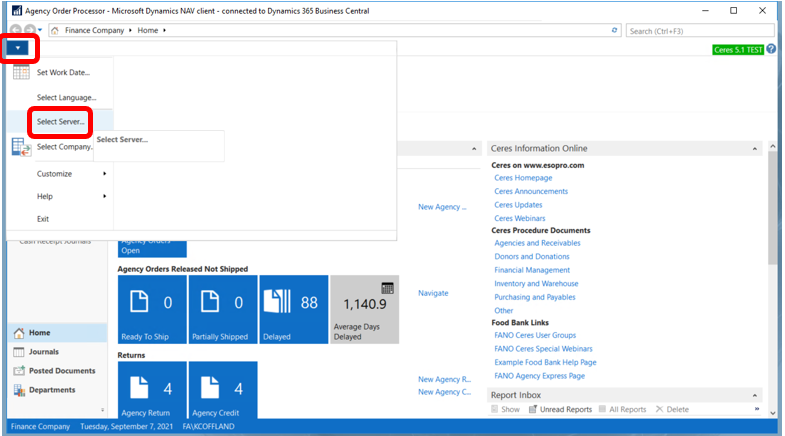Click the Home icon in navigation pane
The width and height of the screenshot is (785, 436).
tap(20, 333)
